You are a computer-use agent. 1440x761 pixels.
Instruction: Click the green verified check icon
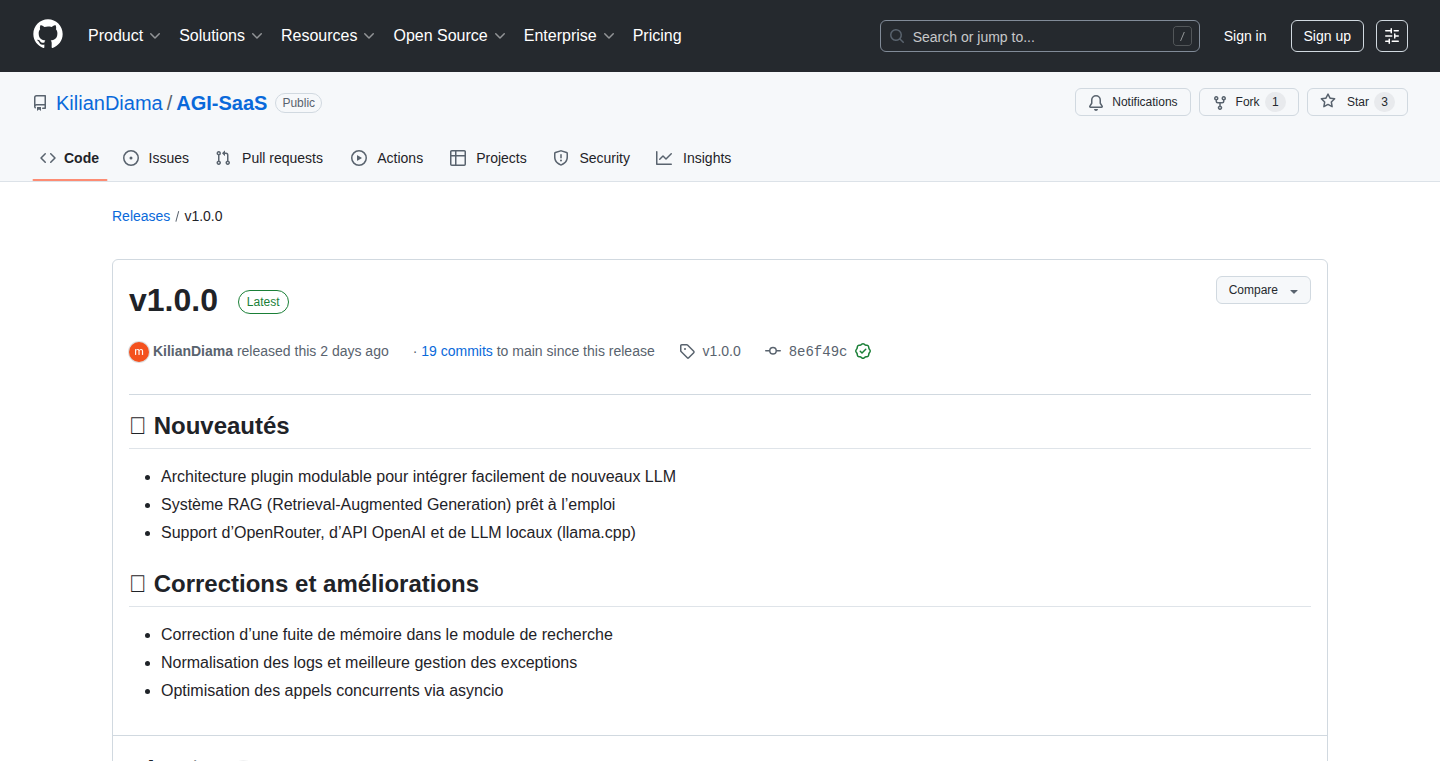point(863,351)
